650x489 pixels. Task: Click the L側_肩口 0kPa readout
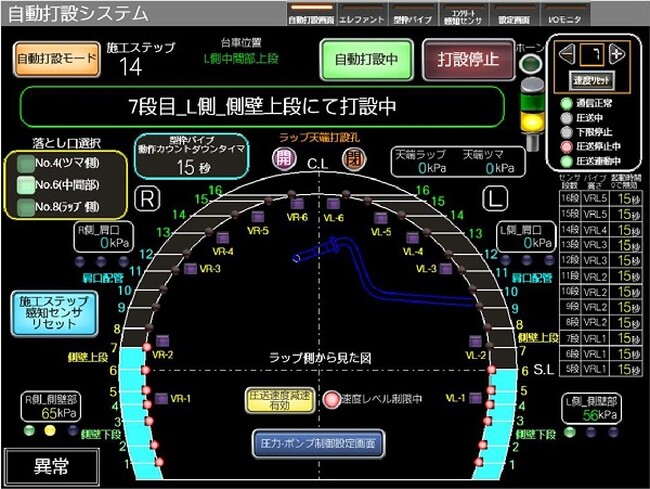click(526, 237)
